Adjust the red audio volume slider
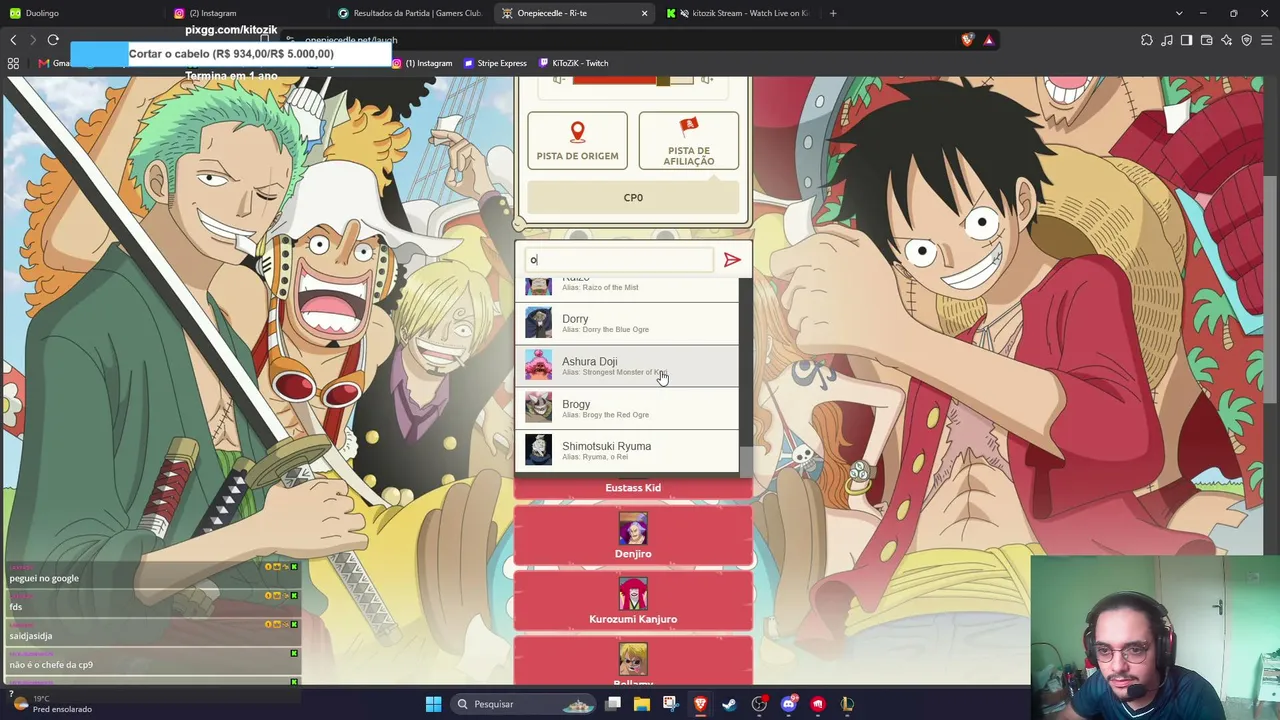The image size is (1280, 720). click(634, 80)
